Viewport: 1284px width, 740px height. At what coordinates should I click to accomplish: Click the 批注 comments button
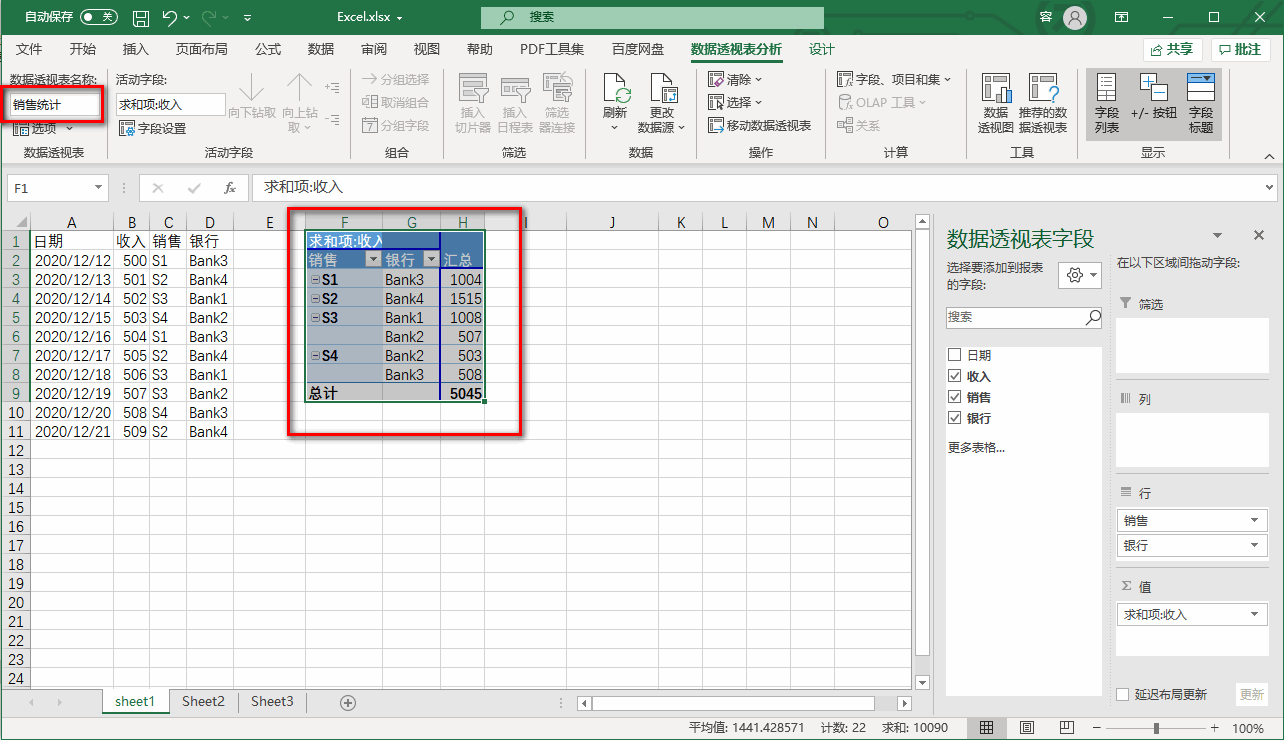click(1240, 50)
